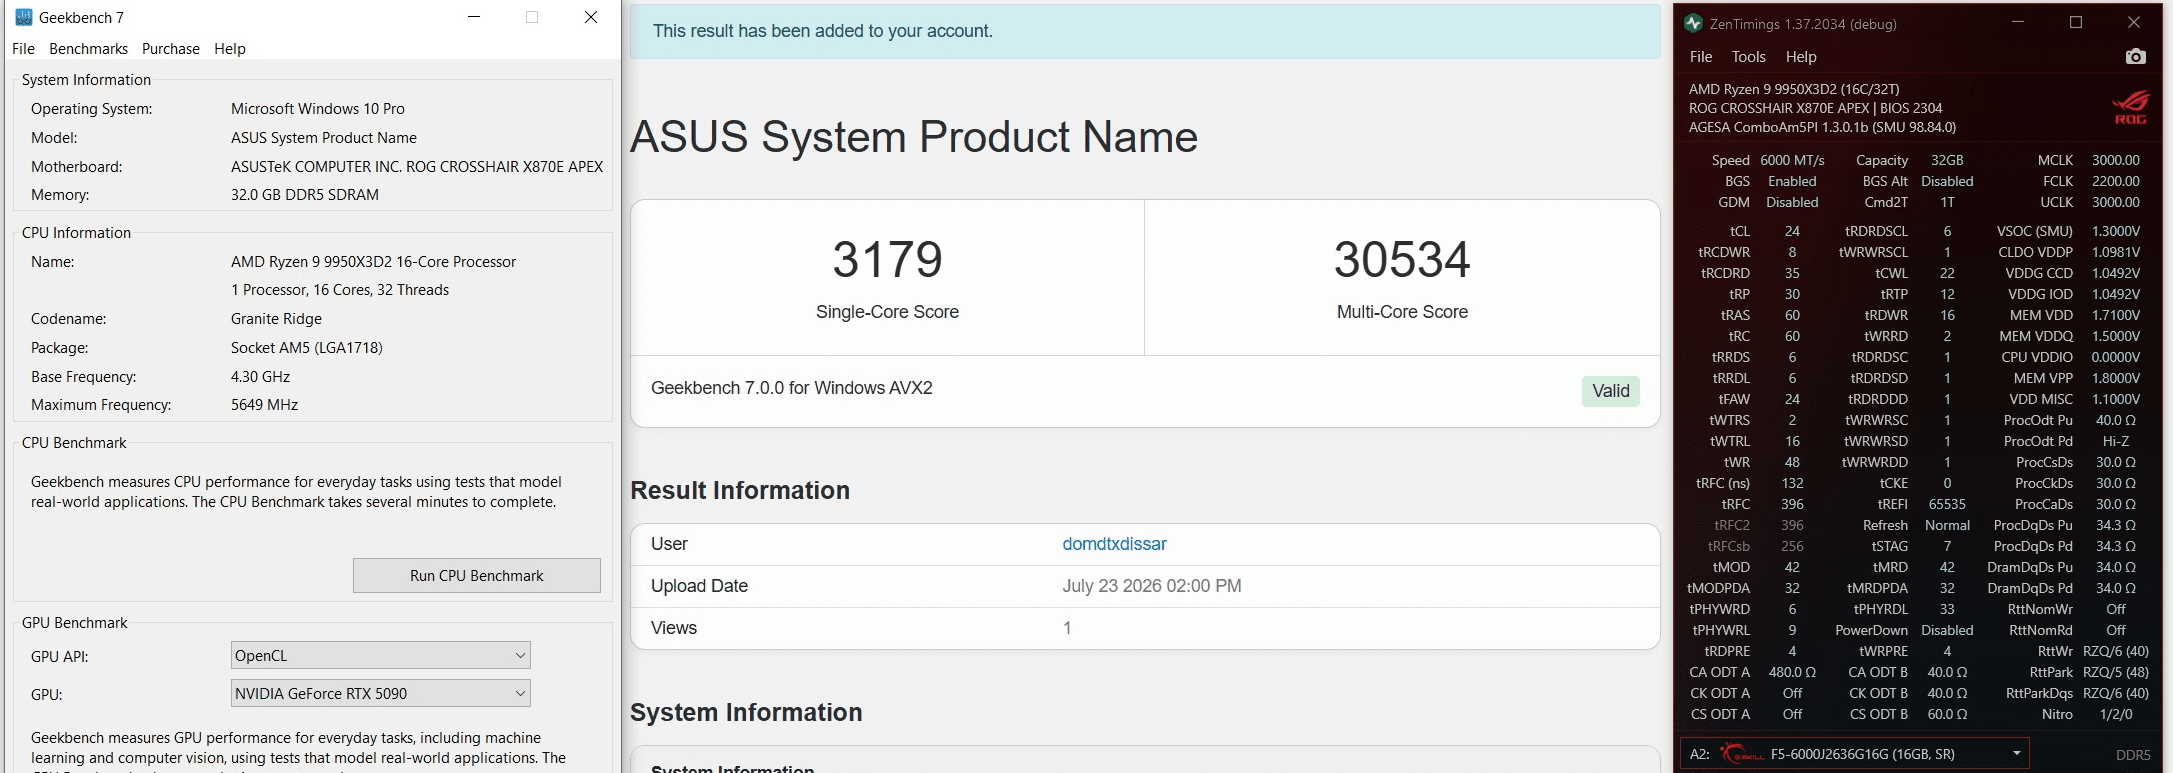Image resolution: width=2173 pixels, height=773 pixels.
Task: Open the Tools menu in ZenTimings
Action: 1749,57
